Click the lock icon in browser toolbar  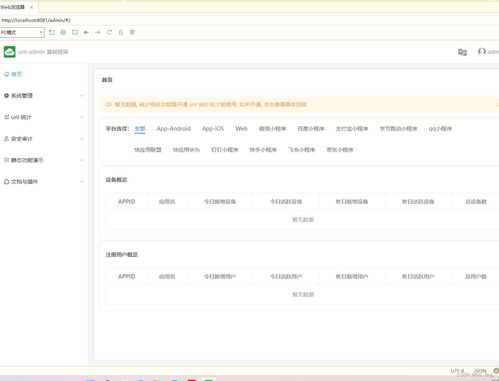tap(121, 32)
